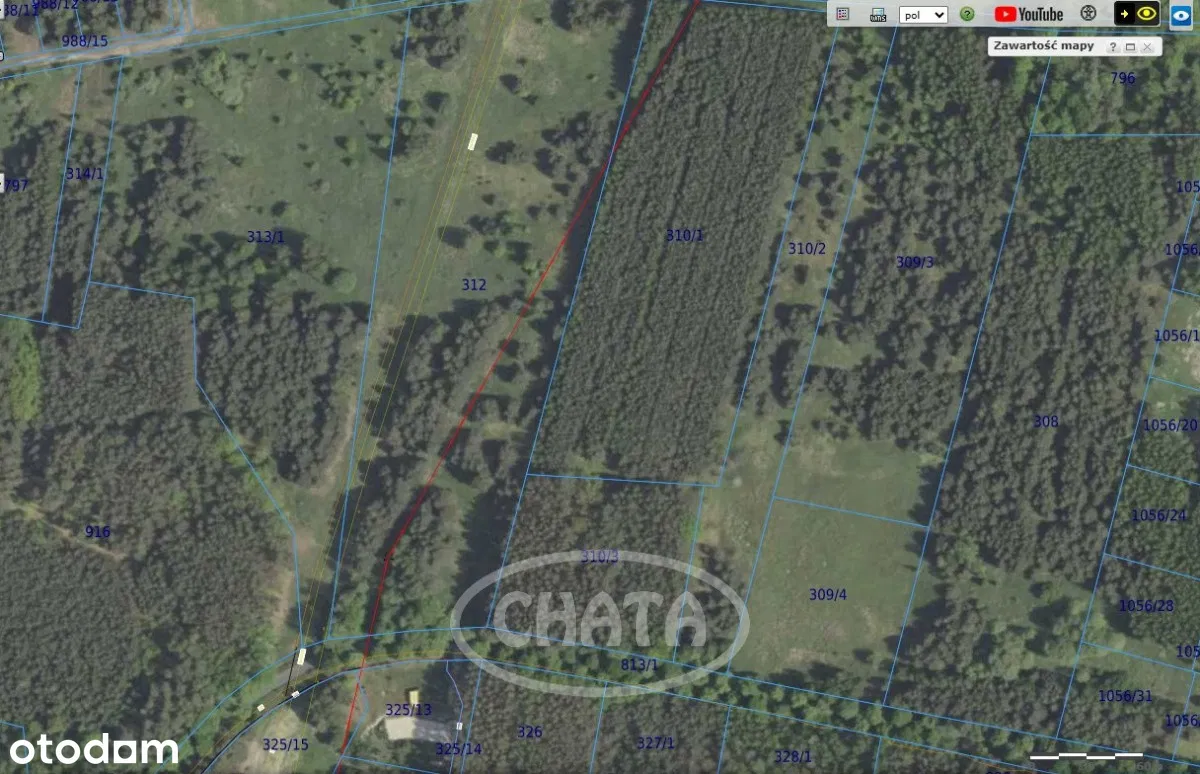Click the blue eye accessibility icon
Screen dimensions: 1200x774
1180,14
